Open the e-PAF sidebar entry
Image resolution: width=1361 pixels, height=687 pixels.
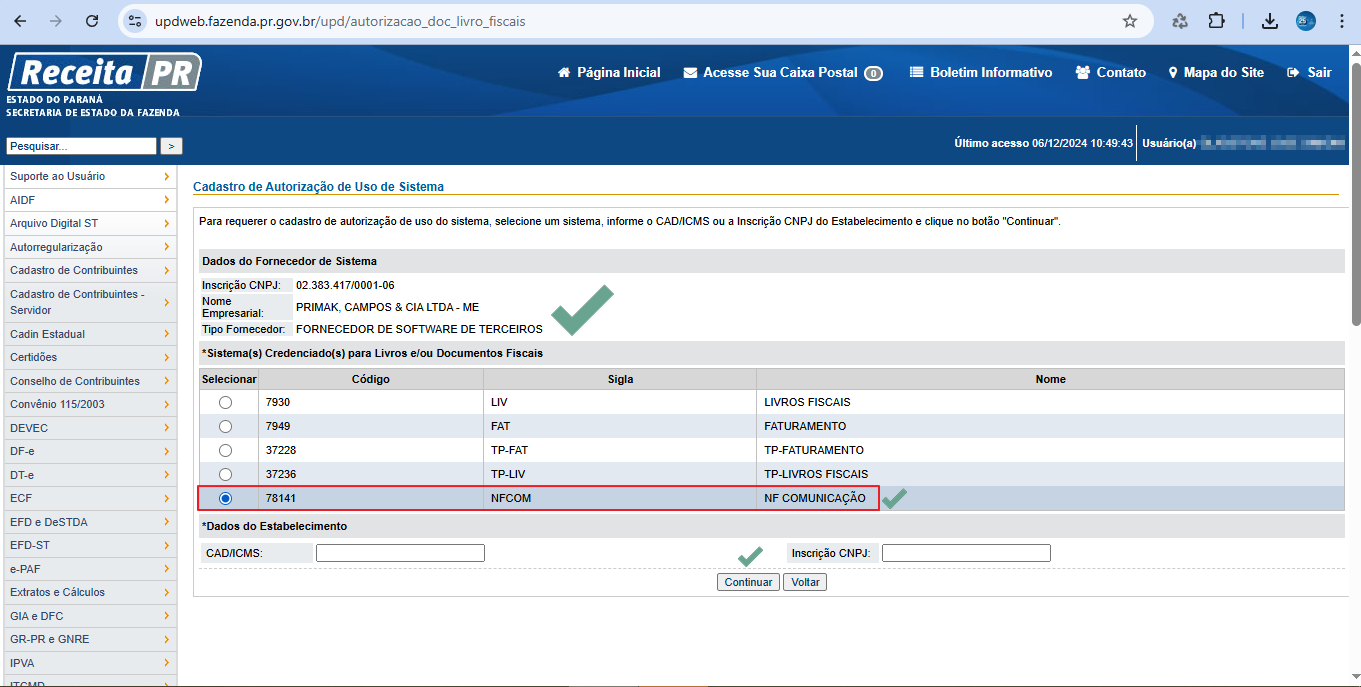[89, 569]
